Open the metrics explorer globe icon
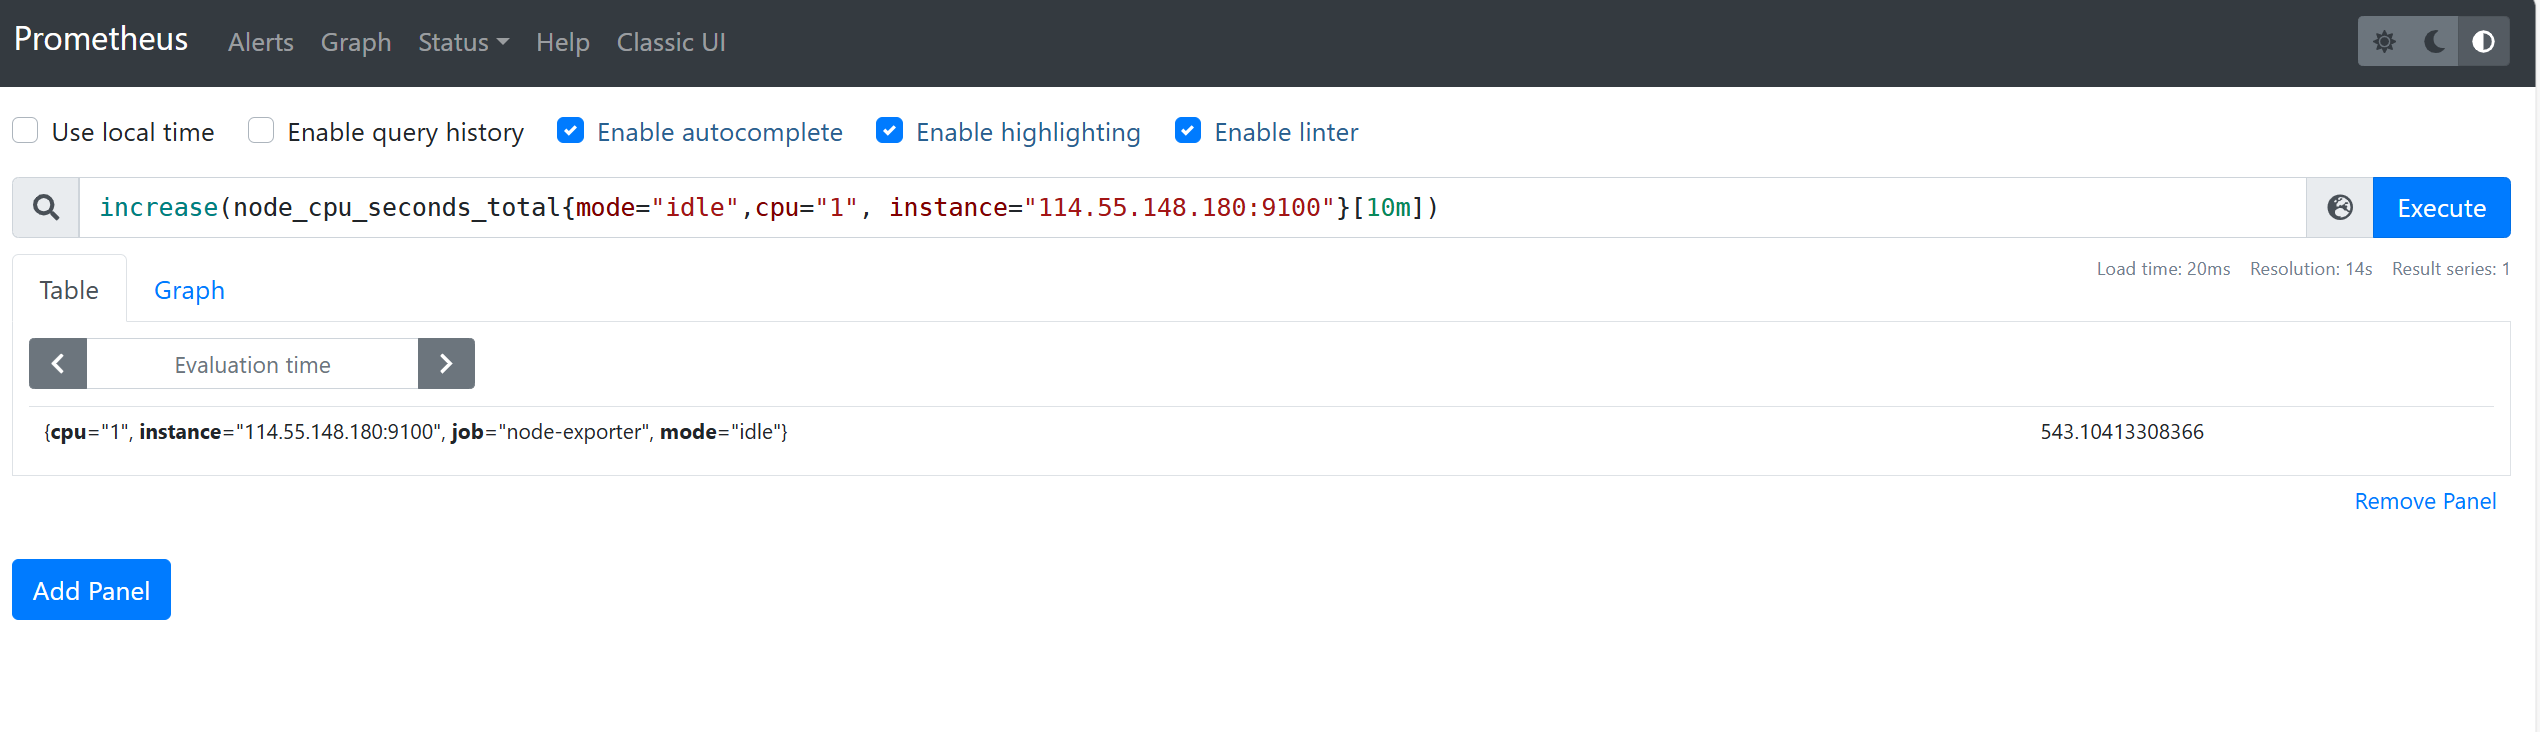Screen dimensions: 2540x732 2340,208
